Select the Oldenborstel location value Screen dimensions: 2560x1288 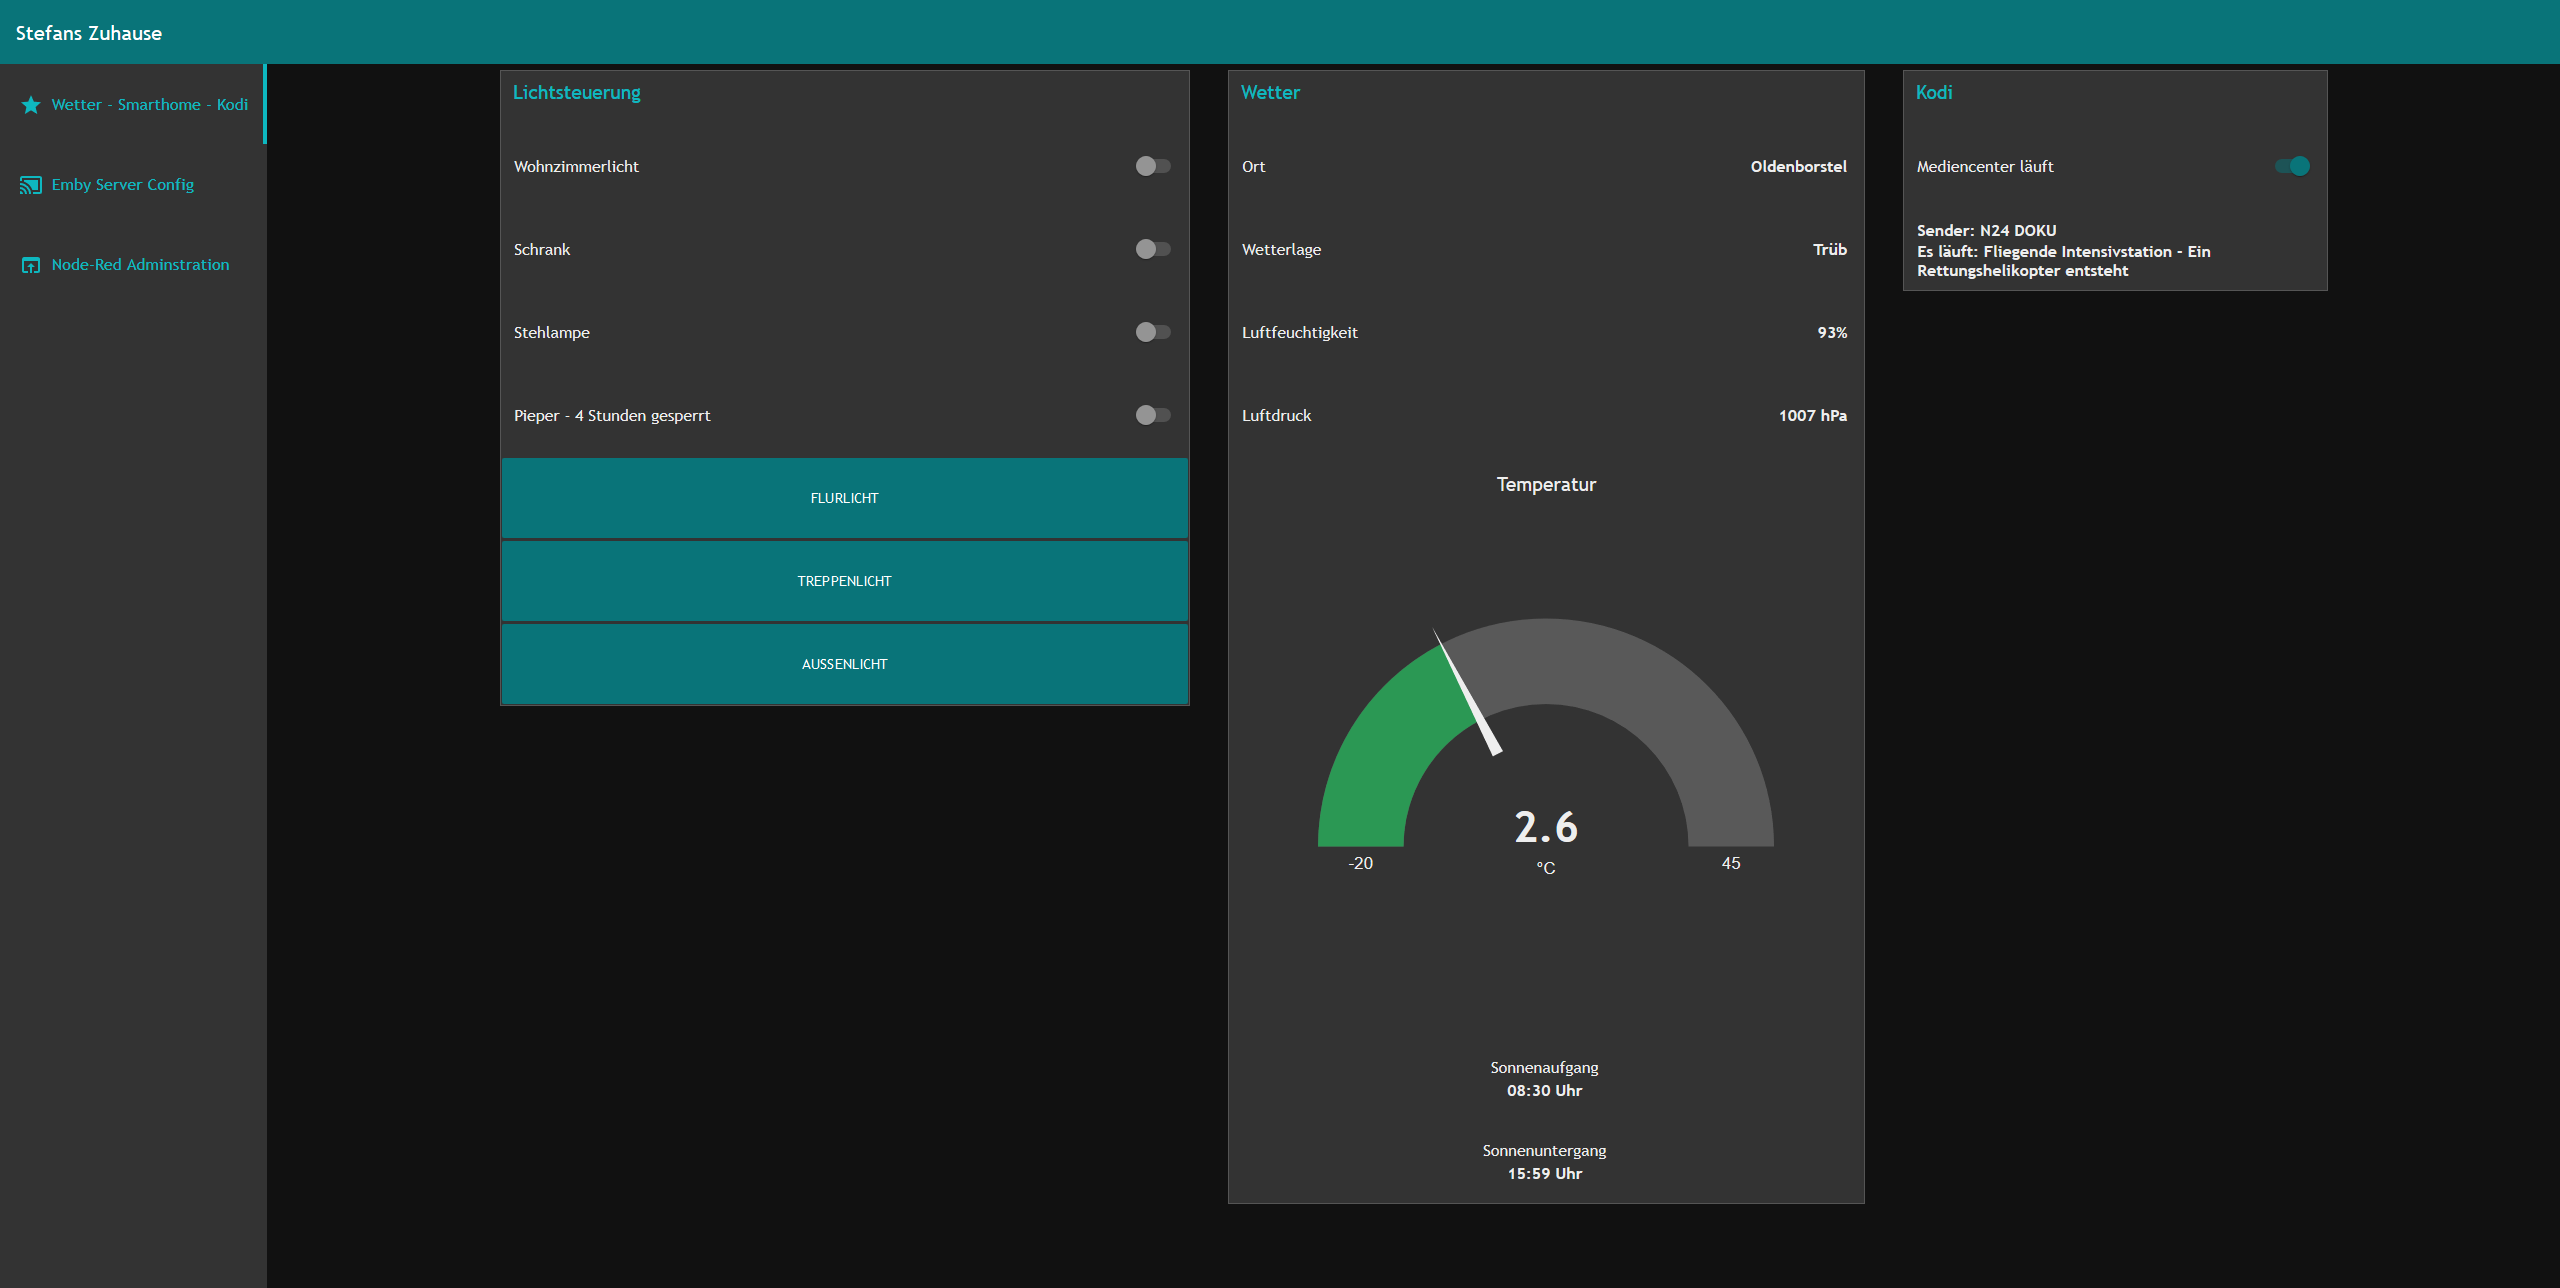(1798, 166)
